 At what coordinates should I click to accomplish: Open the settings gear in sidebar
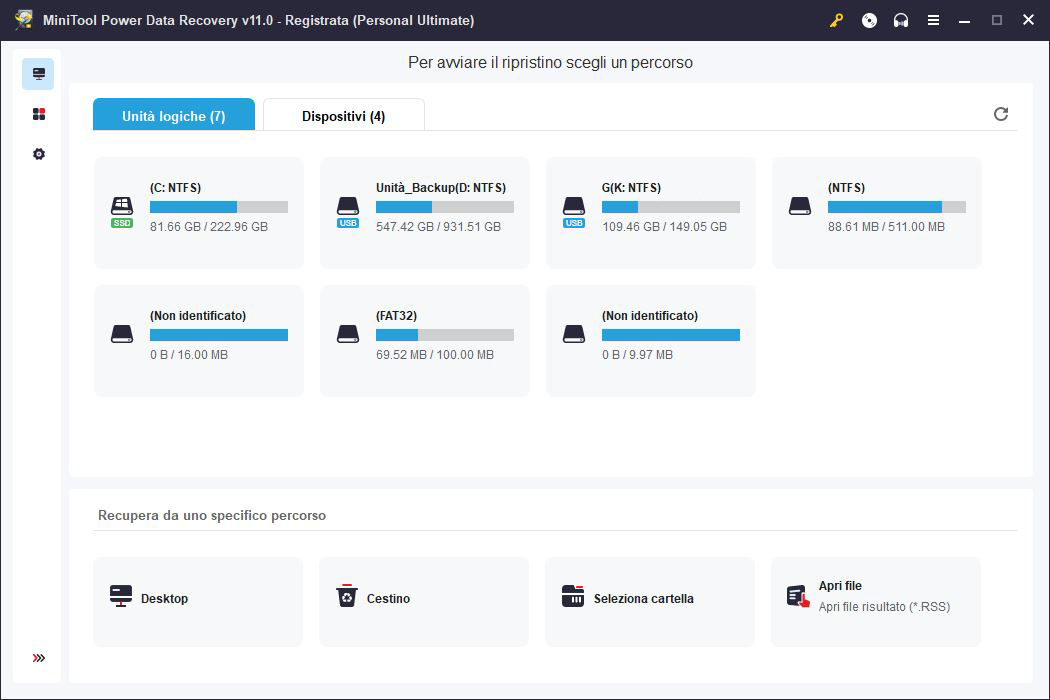coord(39,154)
